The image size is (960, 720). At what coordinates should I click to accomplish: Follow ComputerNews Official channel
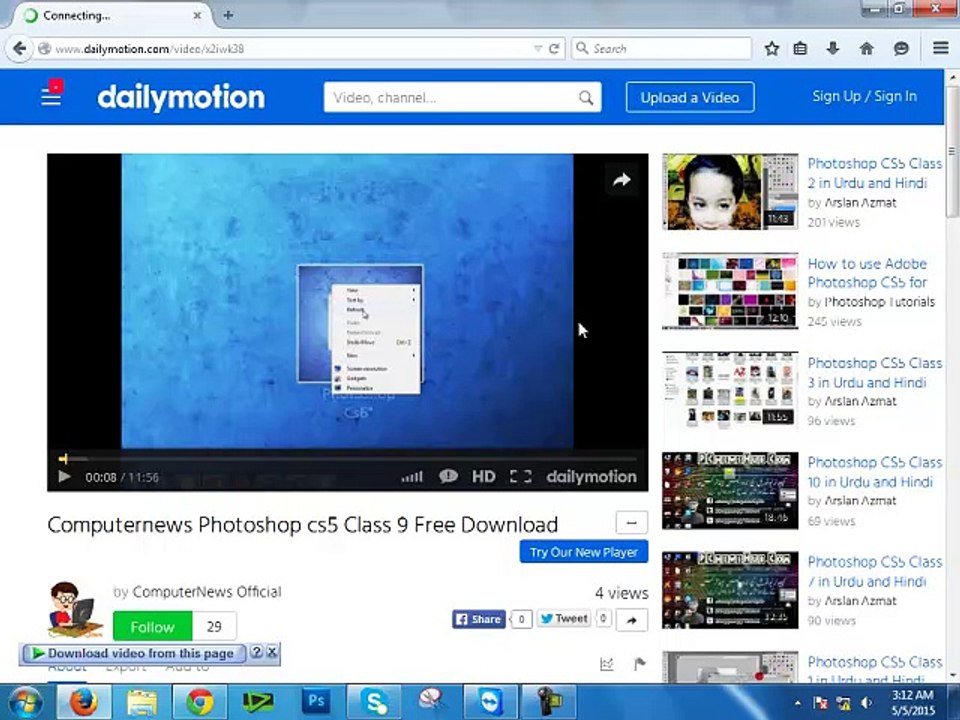(x=152, y=626)
